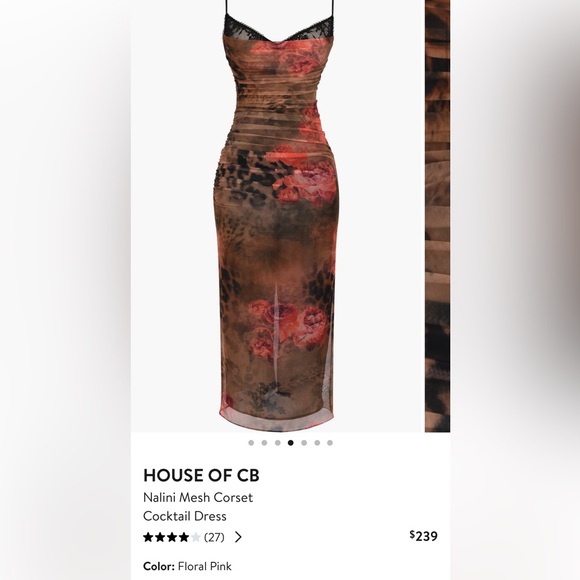Select the sixth carousel dot
The width and height of the screenshot is (580, 580).
point(317,443)
